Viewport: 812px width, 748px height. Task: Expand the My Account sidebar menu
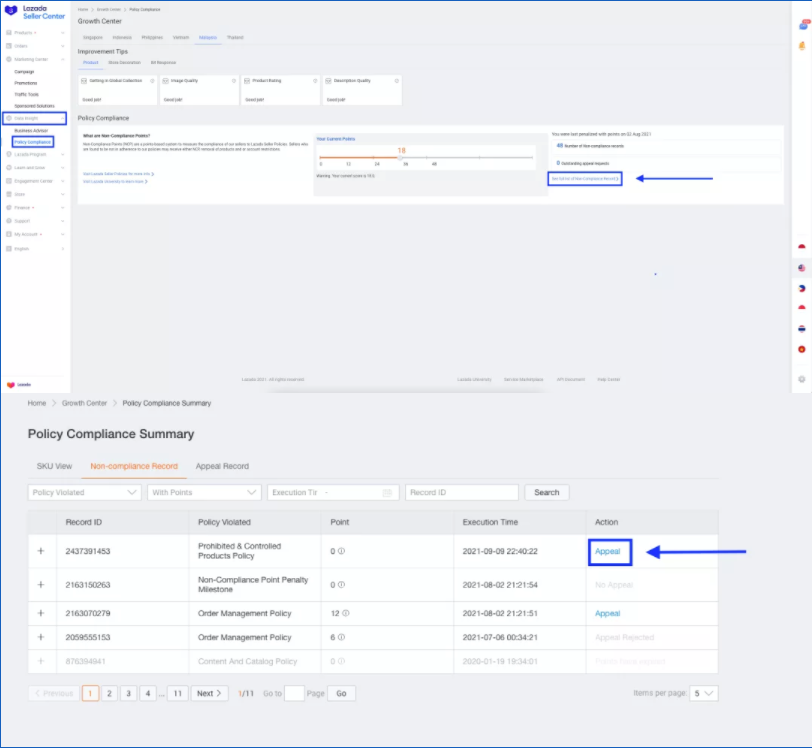coord(35,235)
